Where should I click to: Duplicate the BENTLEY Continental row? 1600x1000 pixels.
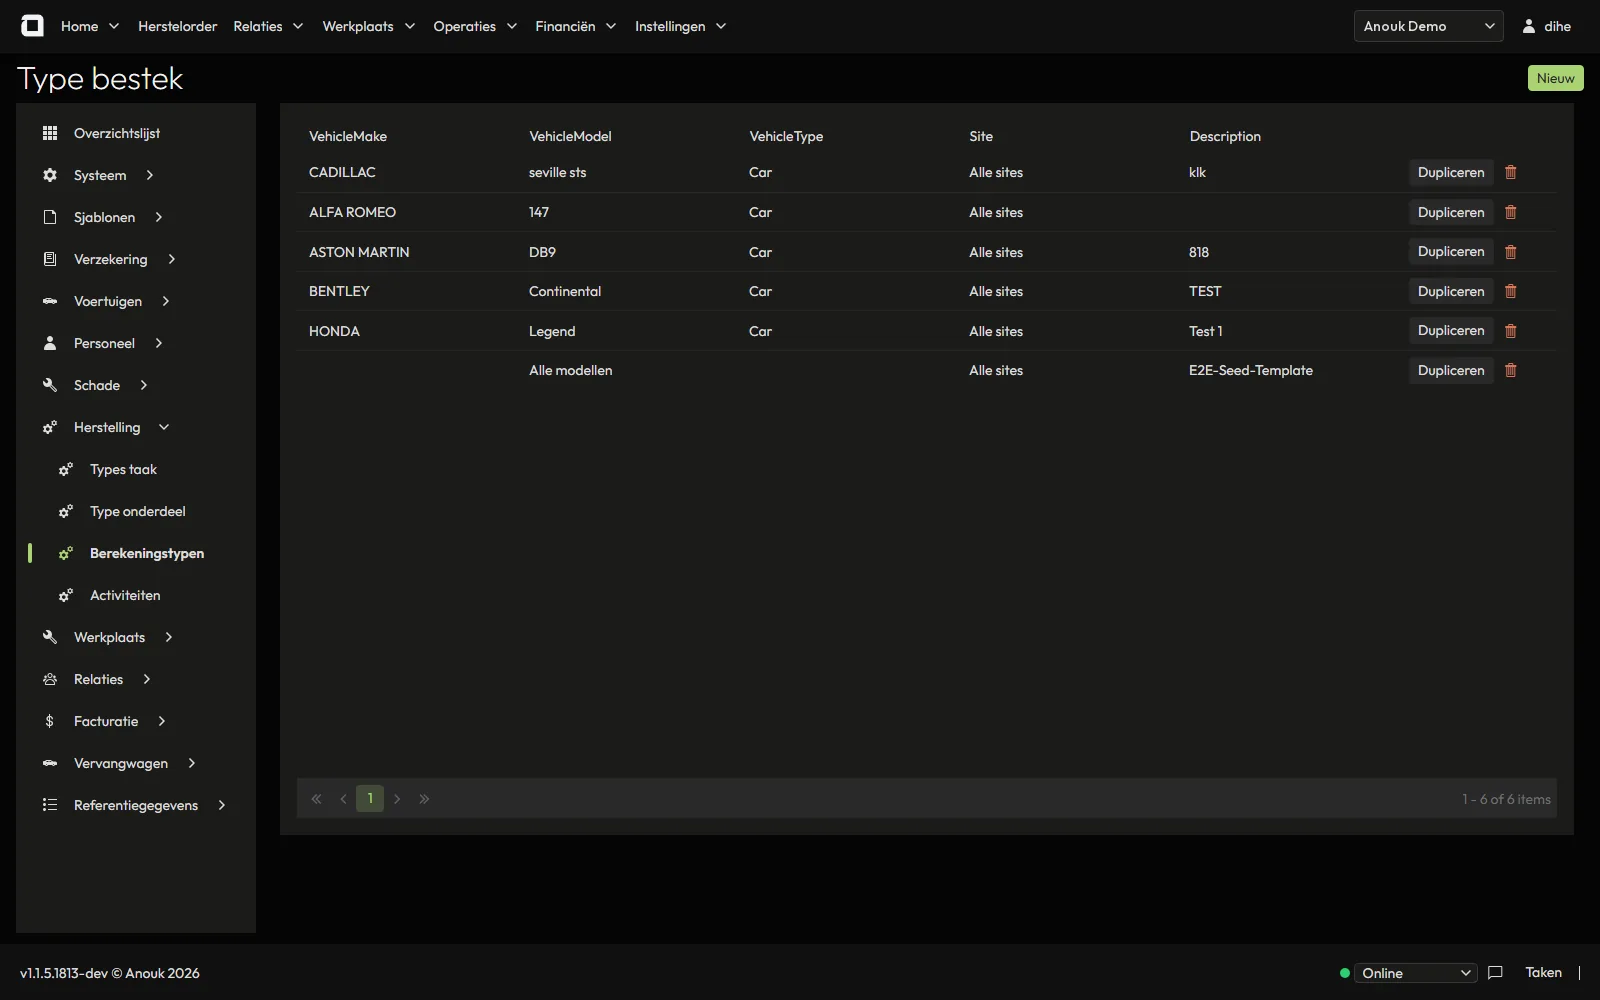pyautogui.click(x=1451, y=291)
